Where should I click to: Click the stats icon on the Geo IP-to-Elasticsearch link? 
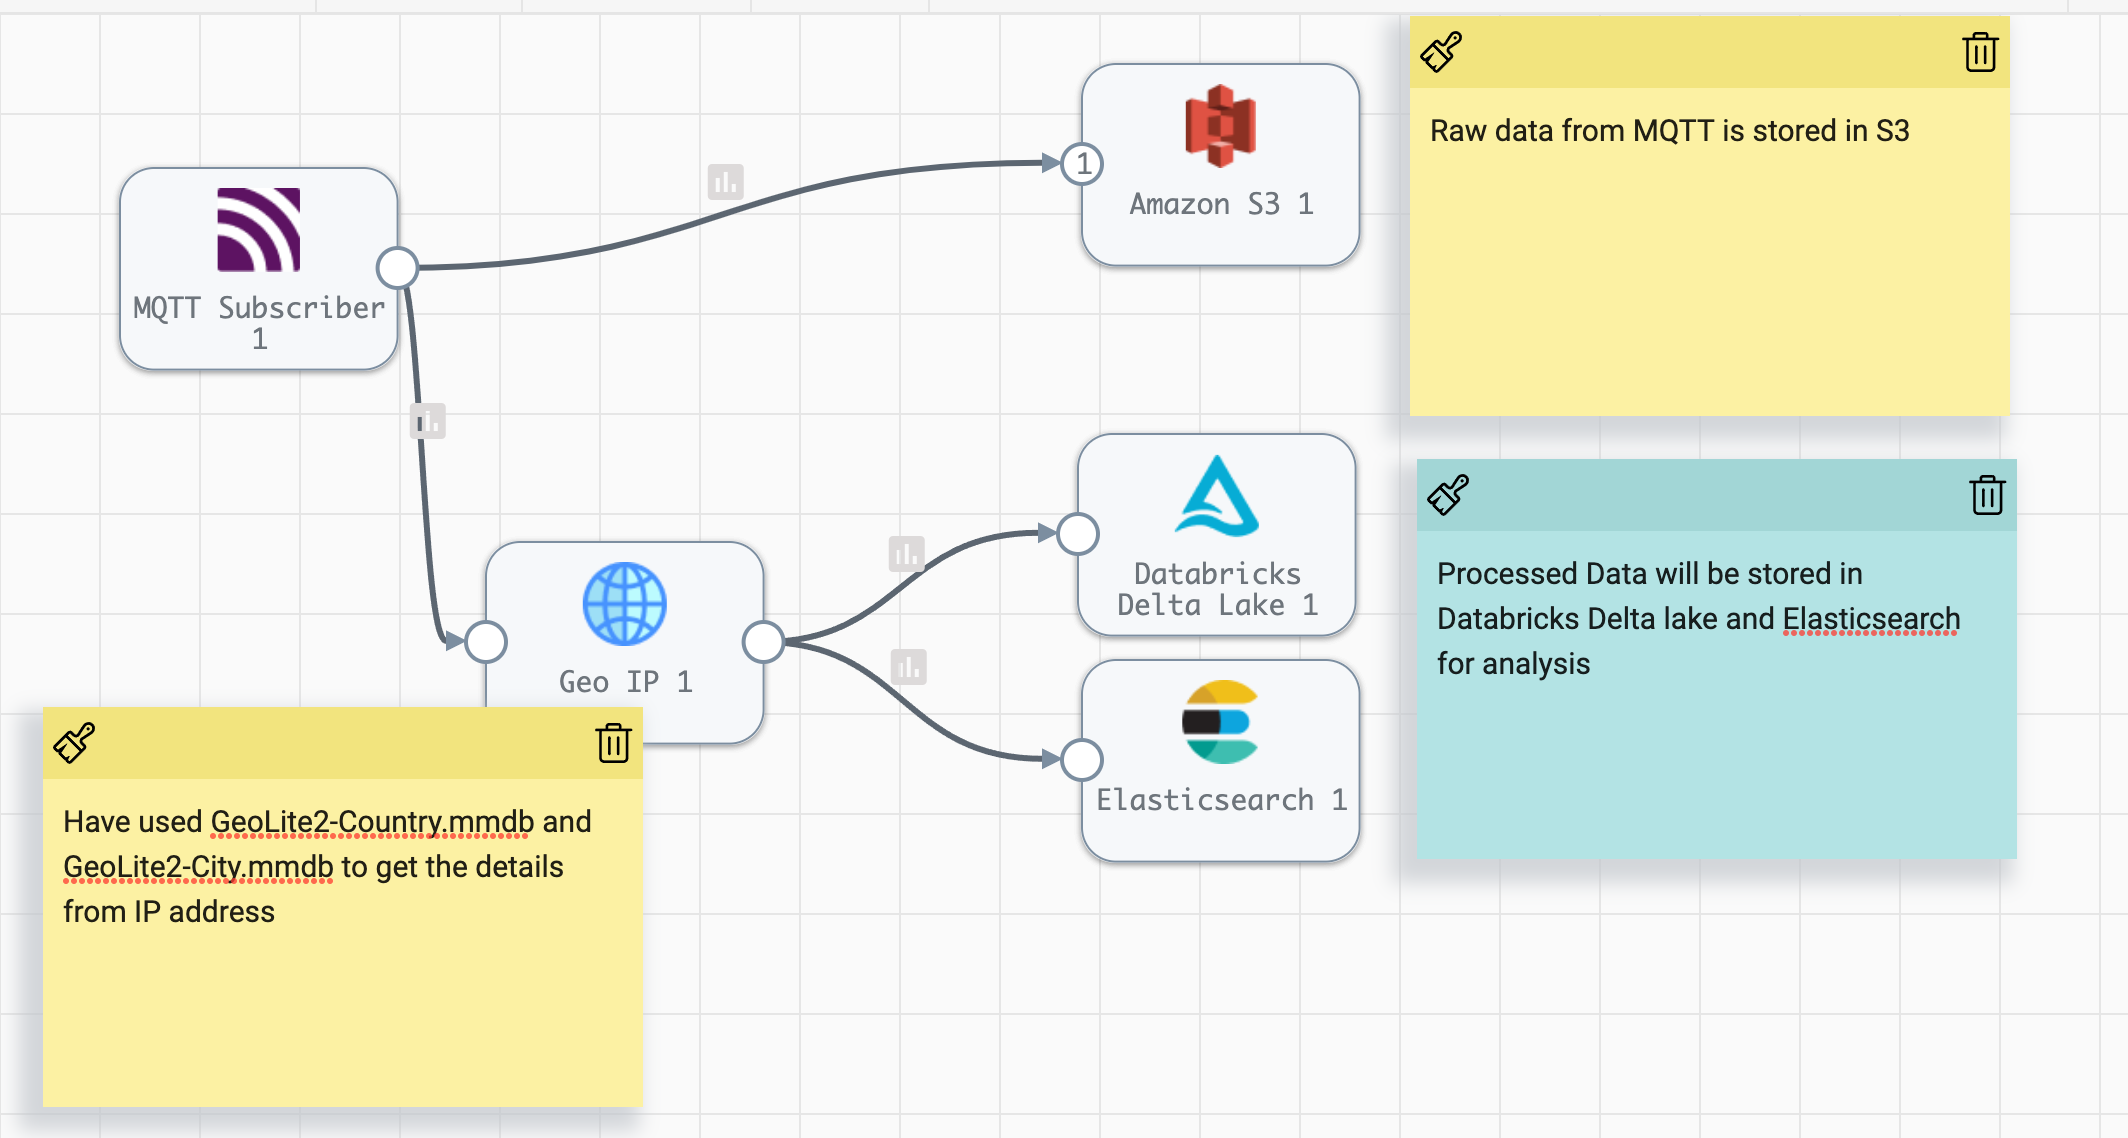[909, 666]
